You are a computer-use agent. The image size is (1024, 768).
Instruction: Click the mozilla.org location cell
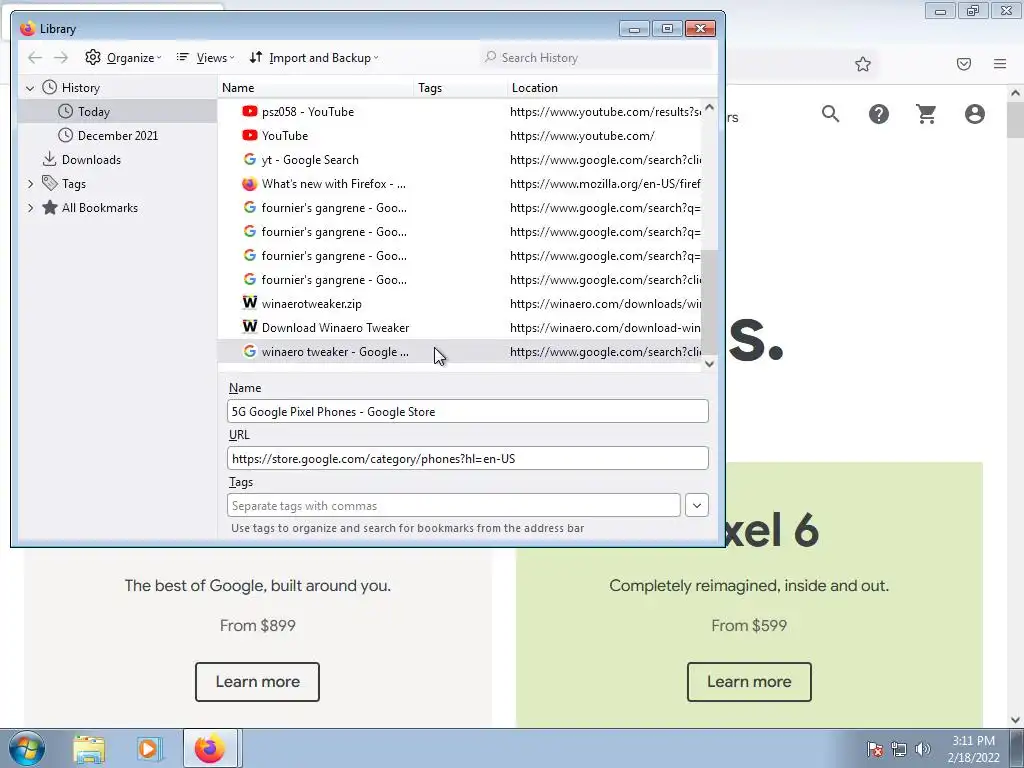coord(605,184)
